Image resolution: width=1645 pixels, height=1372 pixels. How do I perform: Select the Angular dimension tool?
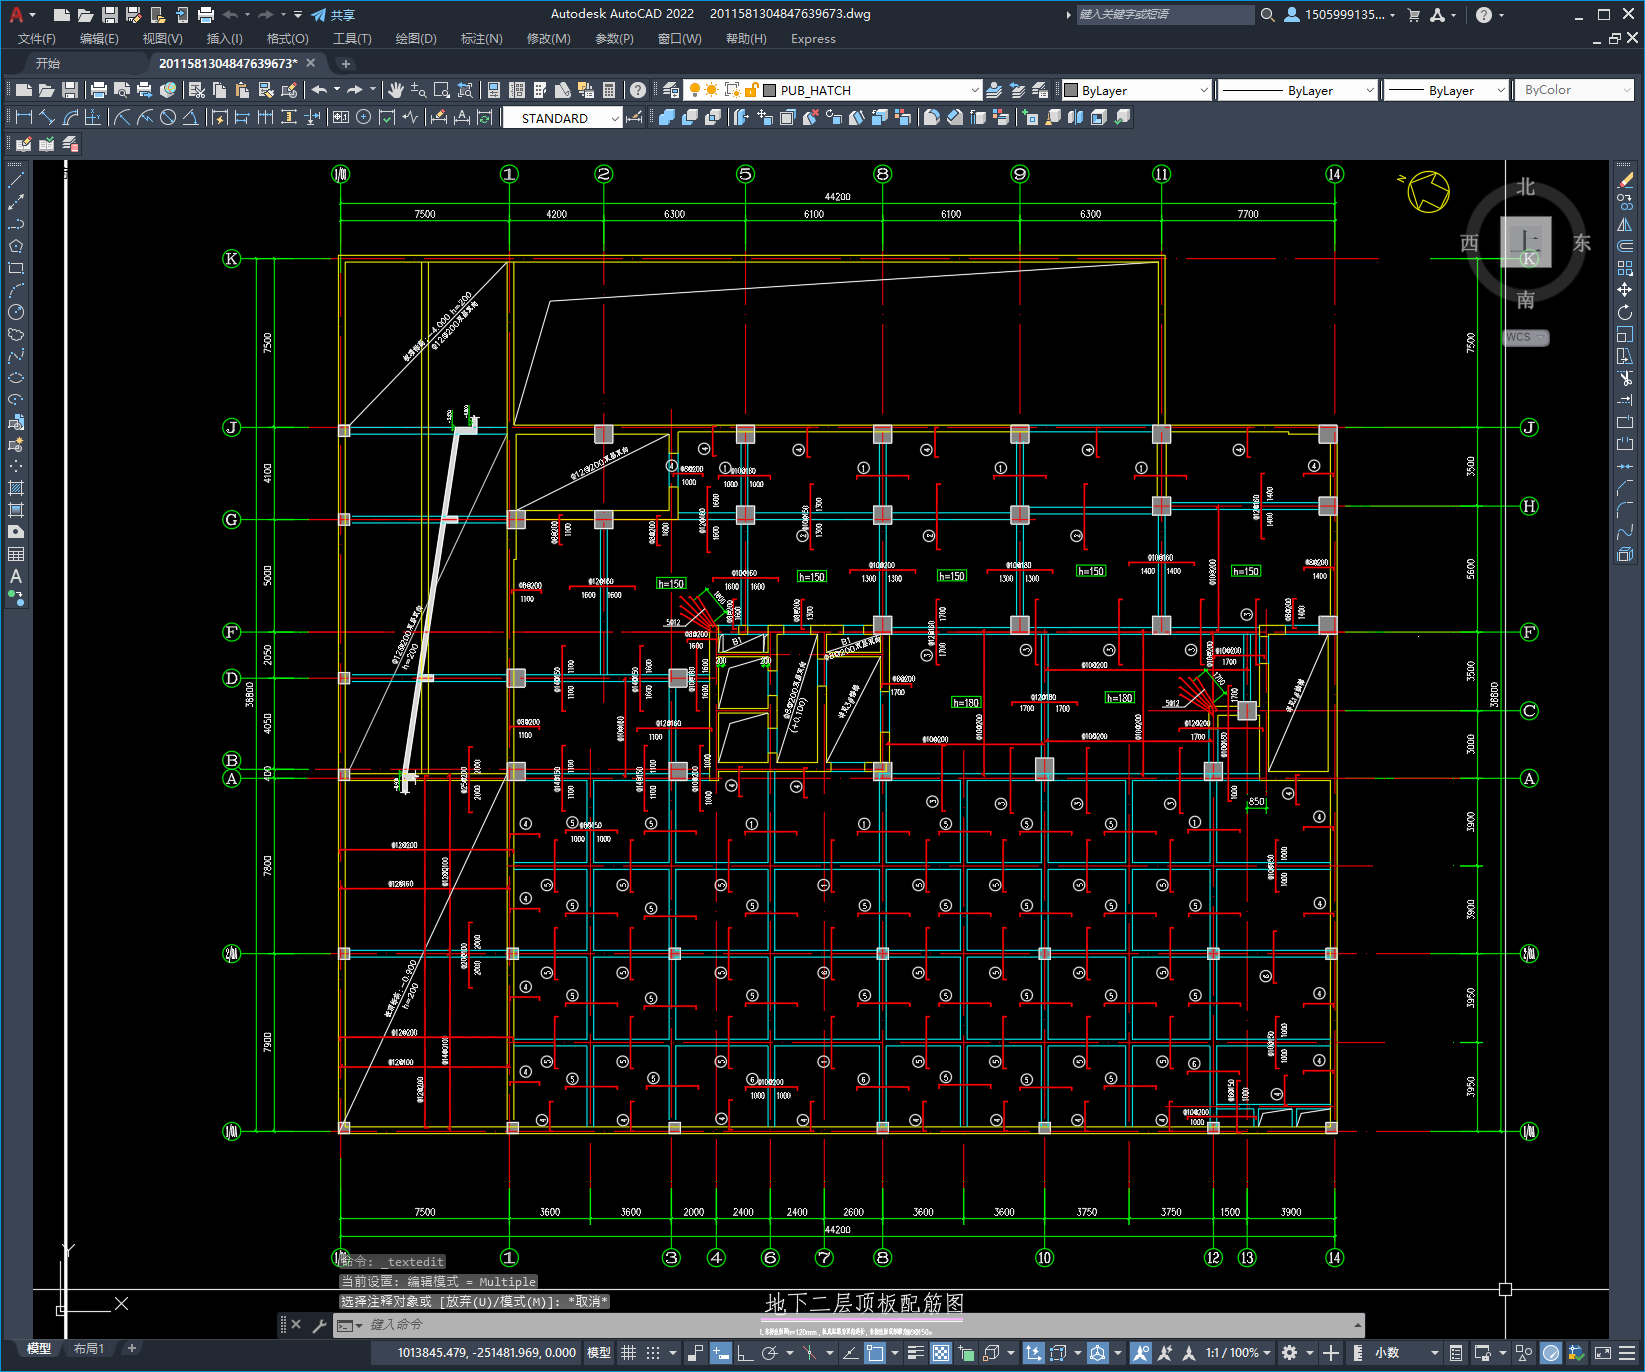pyautogui.click(x=190, y=117)
